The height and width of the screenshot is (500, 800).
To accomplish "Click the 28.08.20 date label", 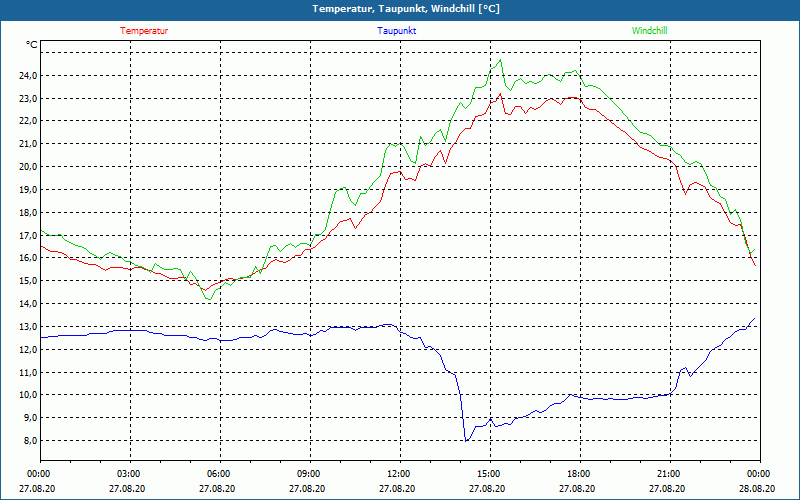I will (x=757, y=488).
